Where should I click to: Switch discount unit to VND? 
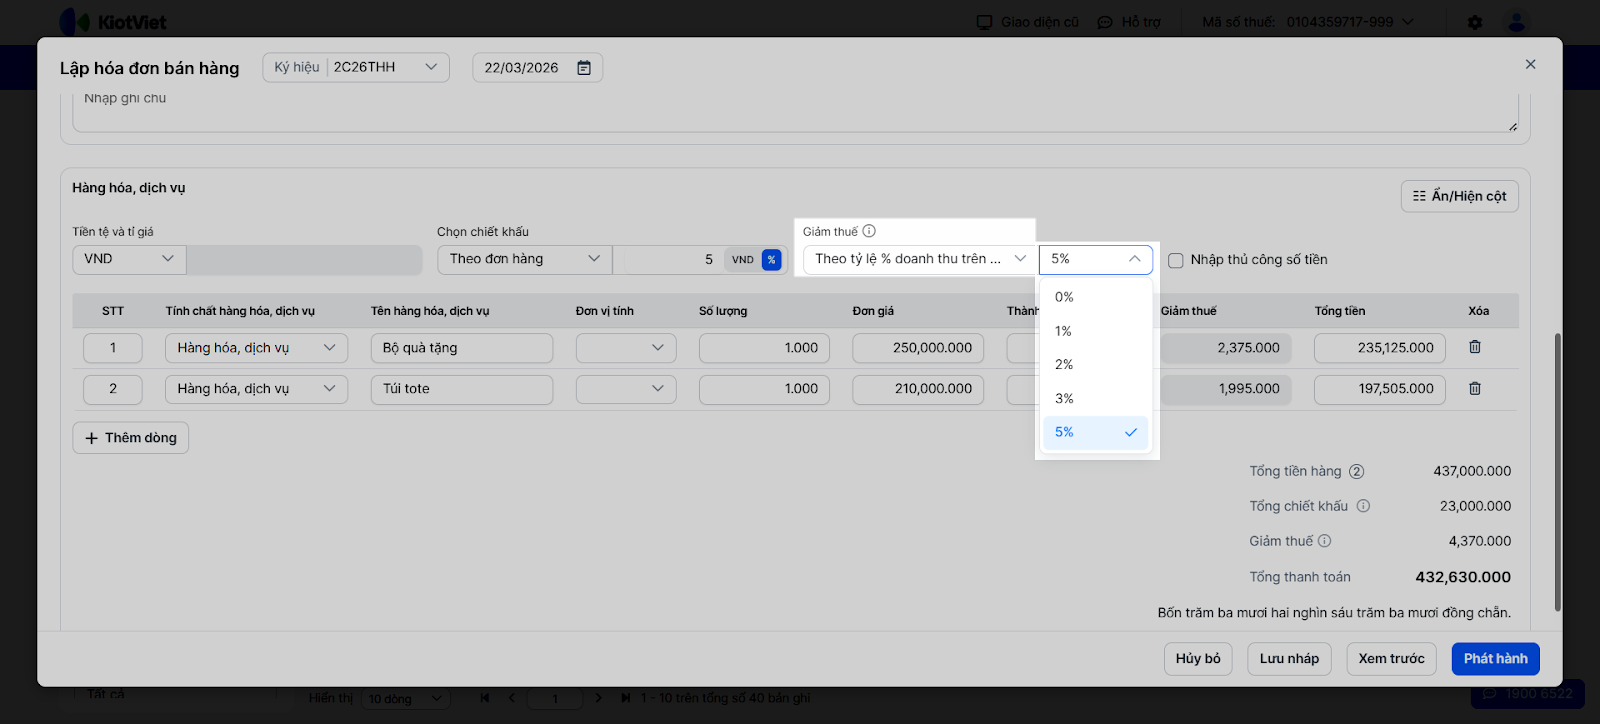pyautogui.click(x=742, y=260)
